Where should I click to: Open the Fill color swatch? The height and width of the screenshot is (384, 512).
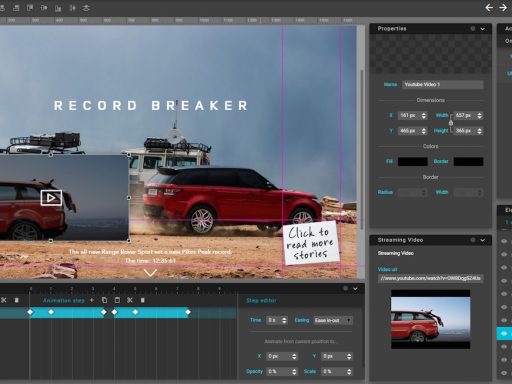click(x=413, y=162)
